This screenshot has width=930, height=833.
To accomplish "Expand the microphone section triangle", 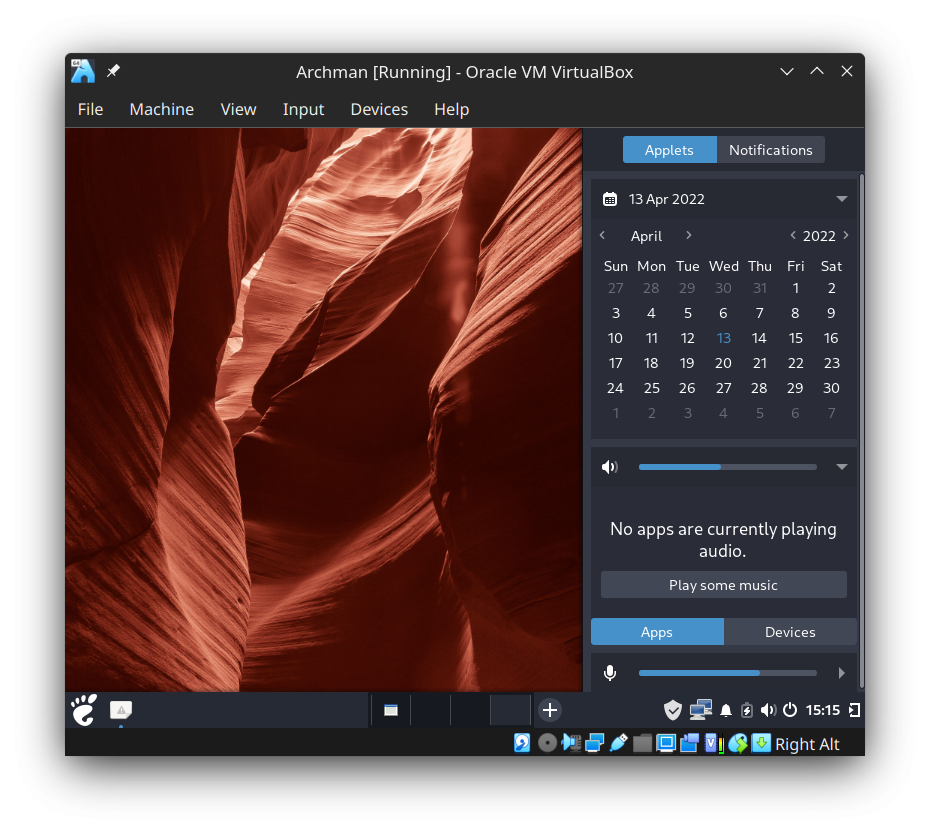I will [842, 673].
